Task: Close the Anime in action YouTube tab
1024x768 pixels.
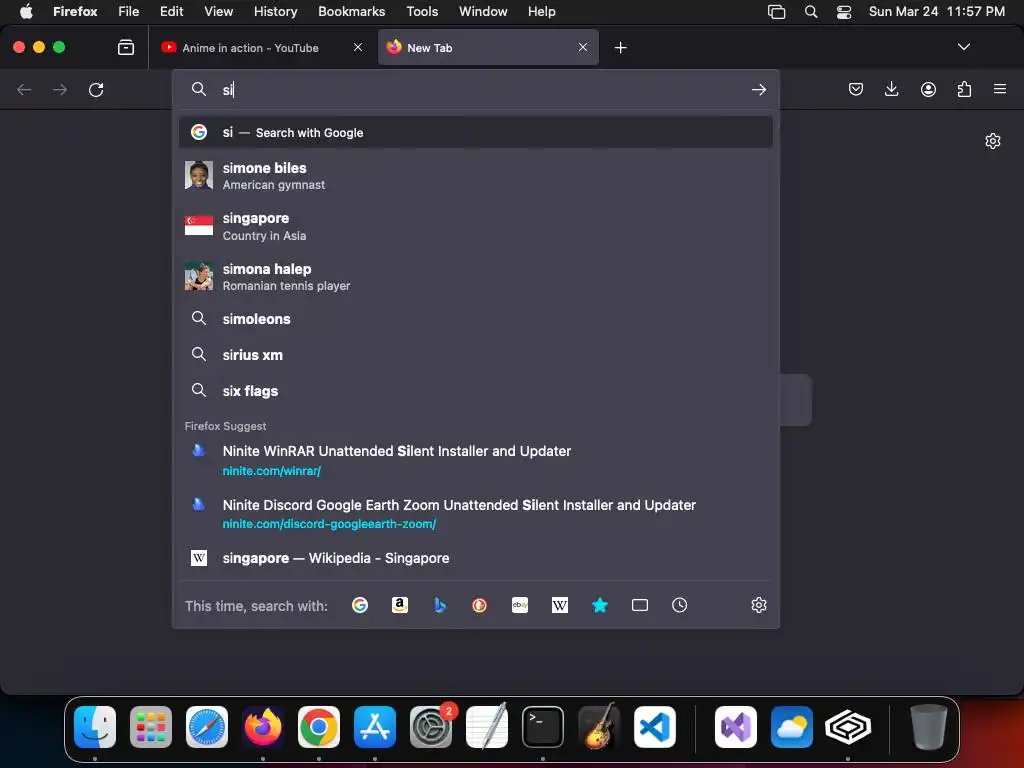Action: pyautogui.click(x=358, y=47)
